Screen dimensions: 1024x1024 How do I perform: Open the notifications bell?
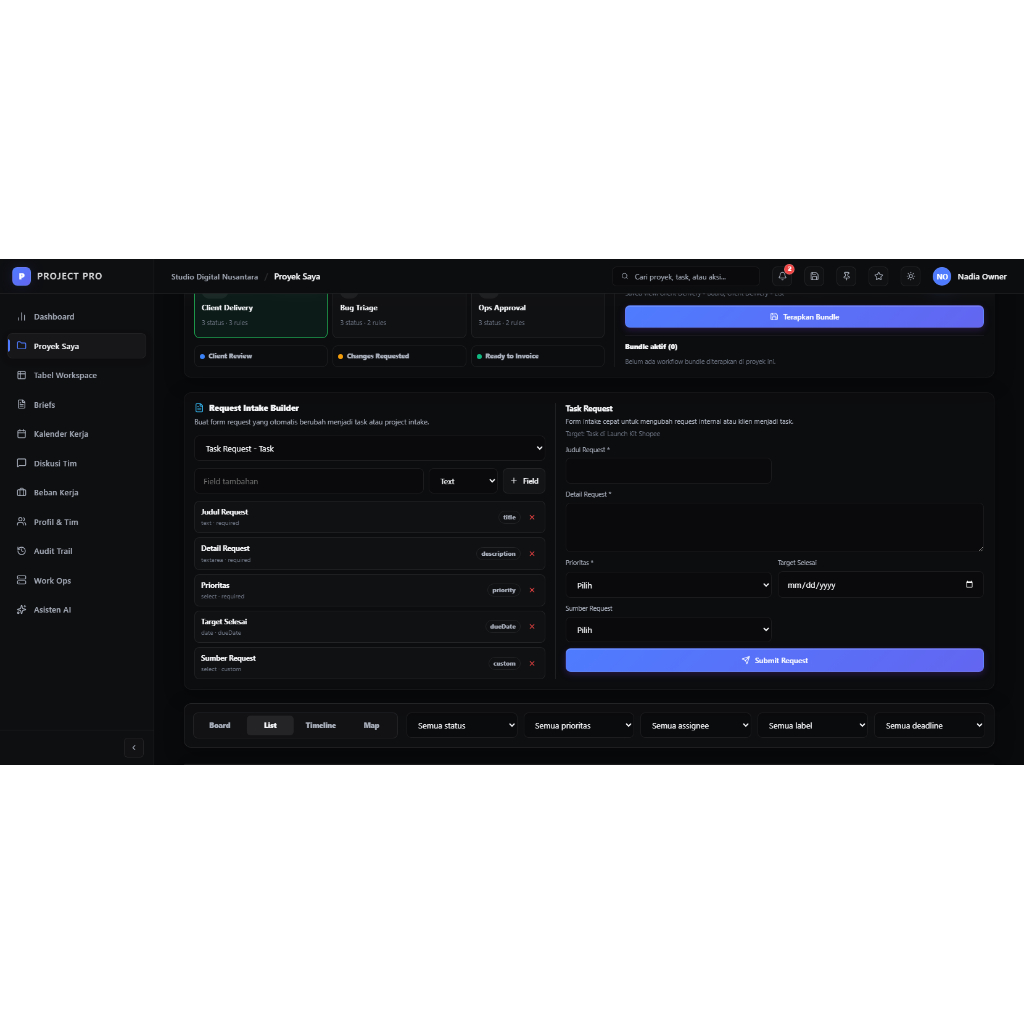[782, 276]
